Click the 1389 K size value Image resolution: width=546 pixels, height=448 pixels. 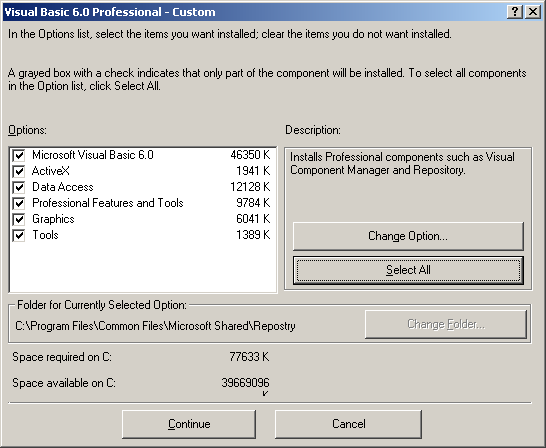click(253, 235)
